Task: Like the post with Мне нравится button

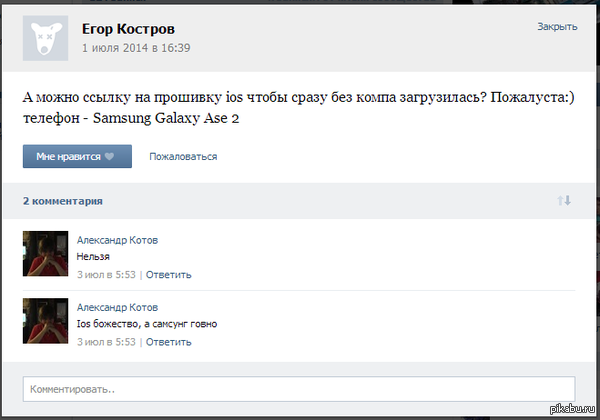Action: 77,156
